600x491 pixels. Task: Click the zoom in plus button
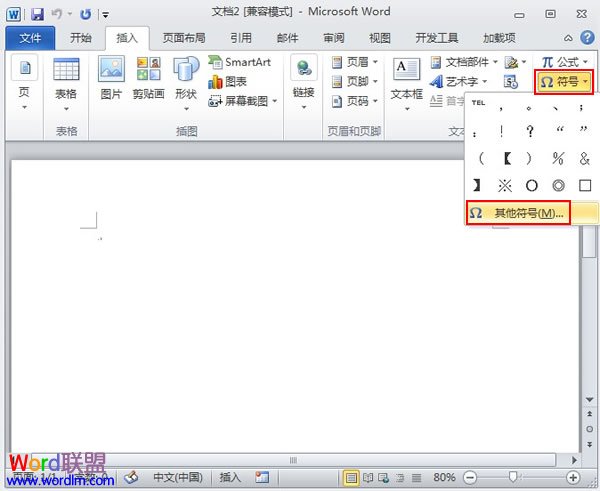[x=573, y=477]
